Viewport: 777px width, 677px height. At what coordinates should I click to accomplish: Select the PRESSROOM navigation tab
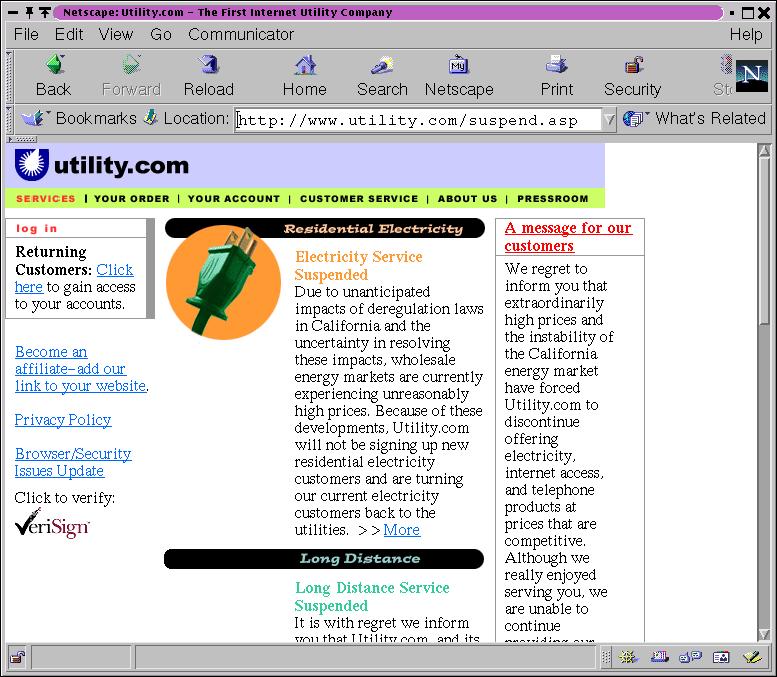(553, 199)
